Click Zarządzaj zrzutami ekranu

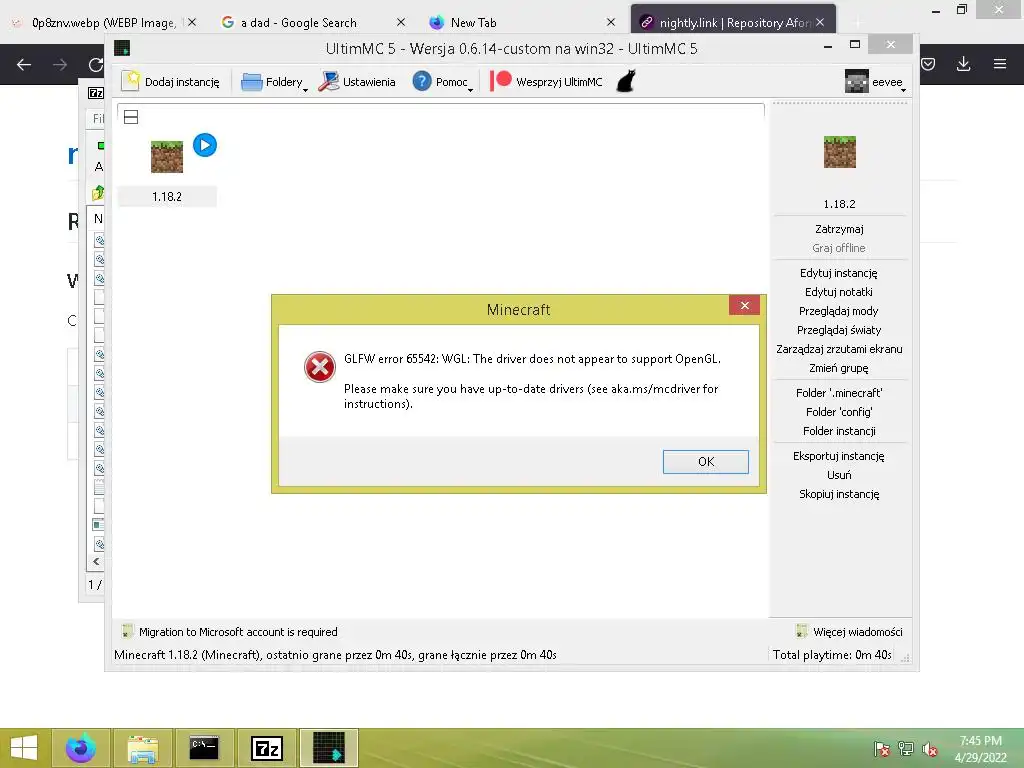pos(839,349)
